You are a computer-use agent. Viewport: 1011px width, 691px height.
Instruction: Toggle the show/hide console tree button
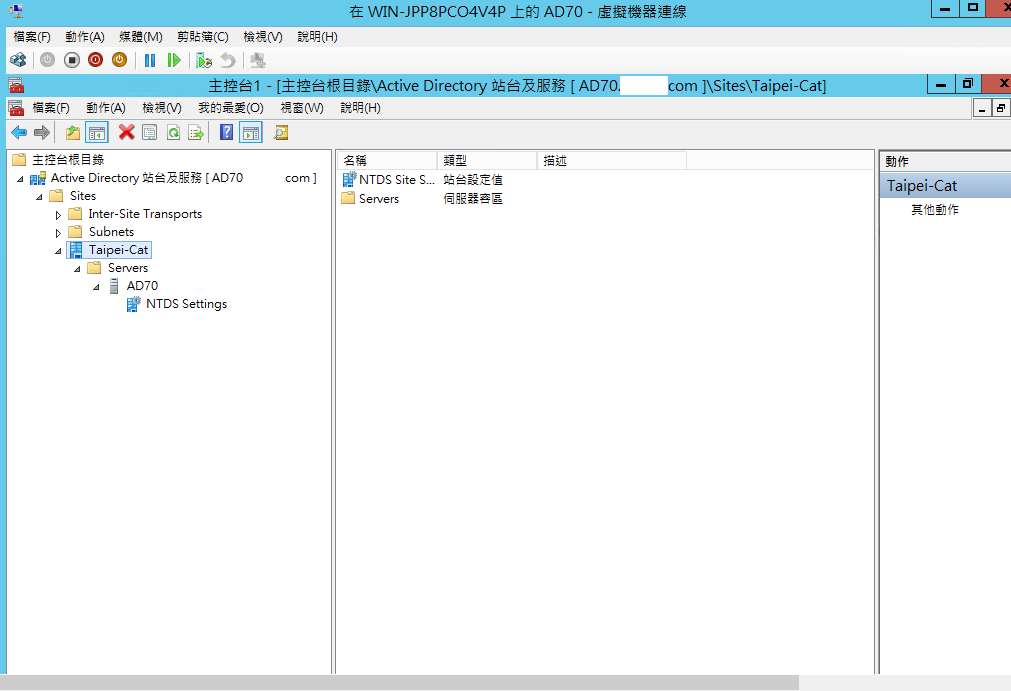97,133
